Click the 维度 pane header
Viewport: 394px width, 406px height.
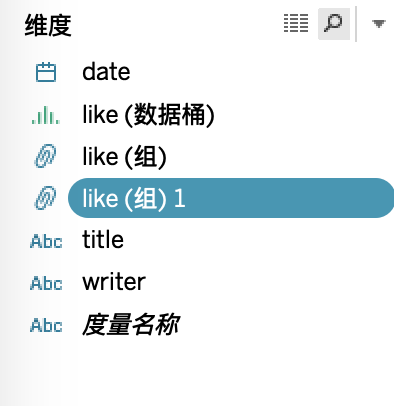pyautogui.click(x=48, y=25)
